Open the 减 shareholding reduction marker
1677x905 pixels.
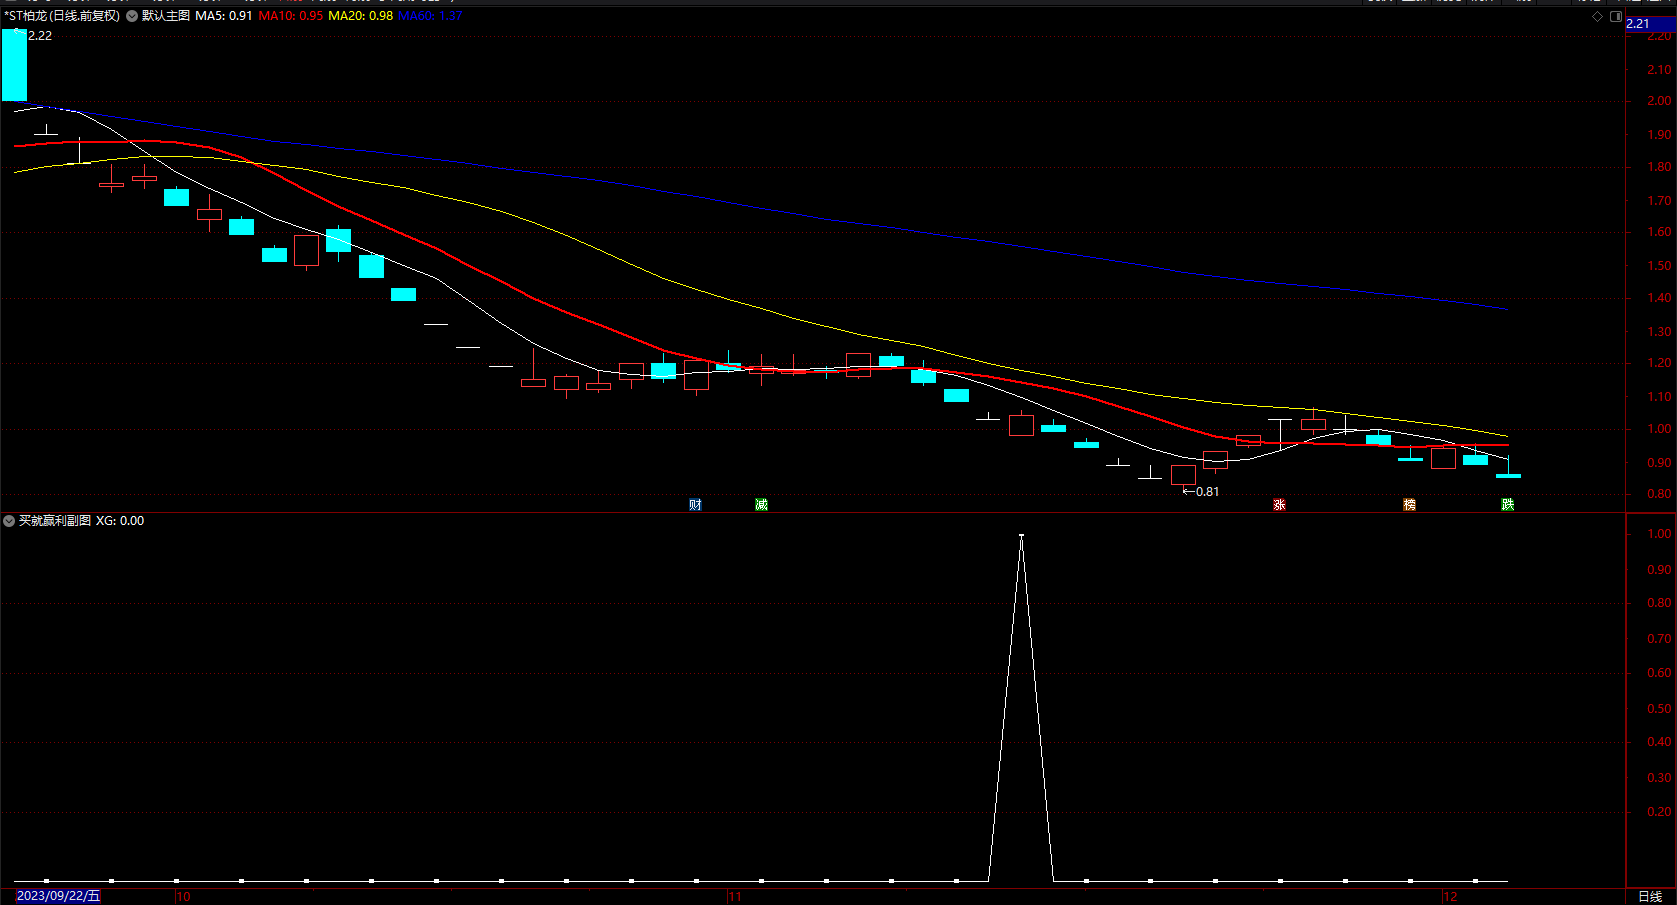[761, 505]
